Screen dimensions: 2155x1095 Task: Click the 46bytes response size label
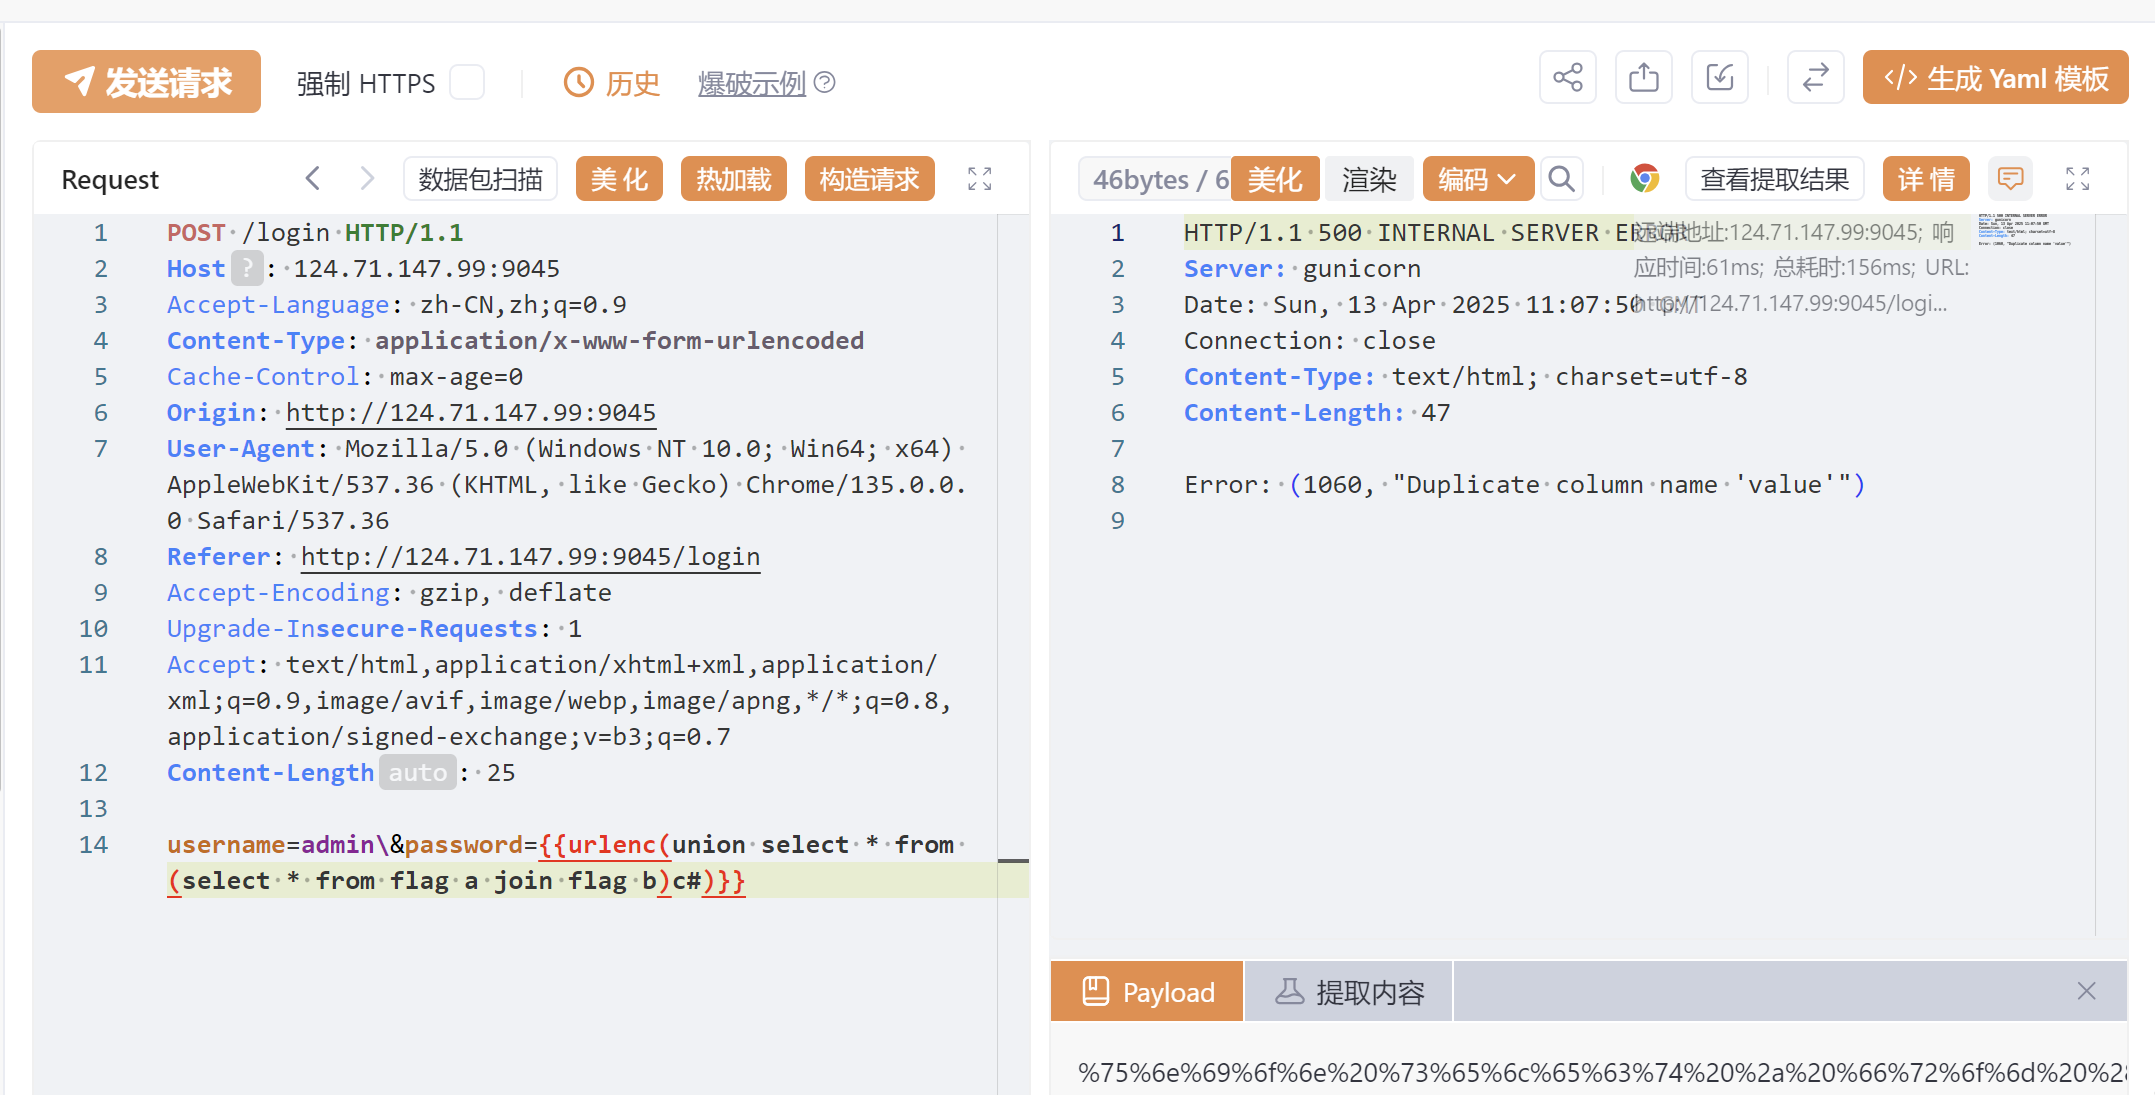[1154, 179]
